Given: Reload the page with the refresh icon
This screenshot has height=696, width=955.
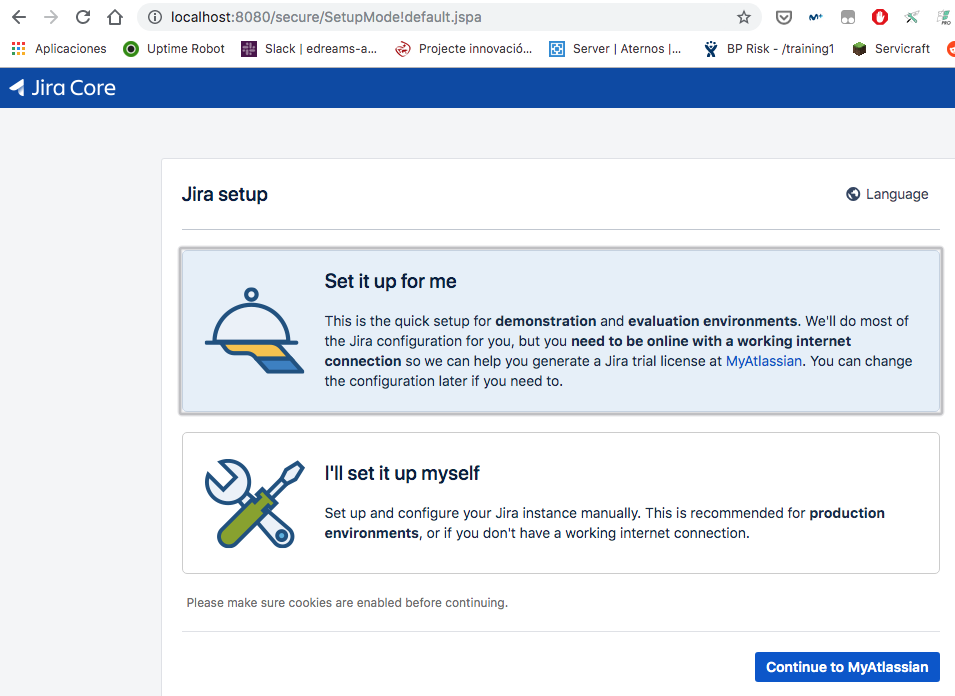Looking at the screenshot, I should [x=82, y=16].
